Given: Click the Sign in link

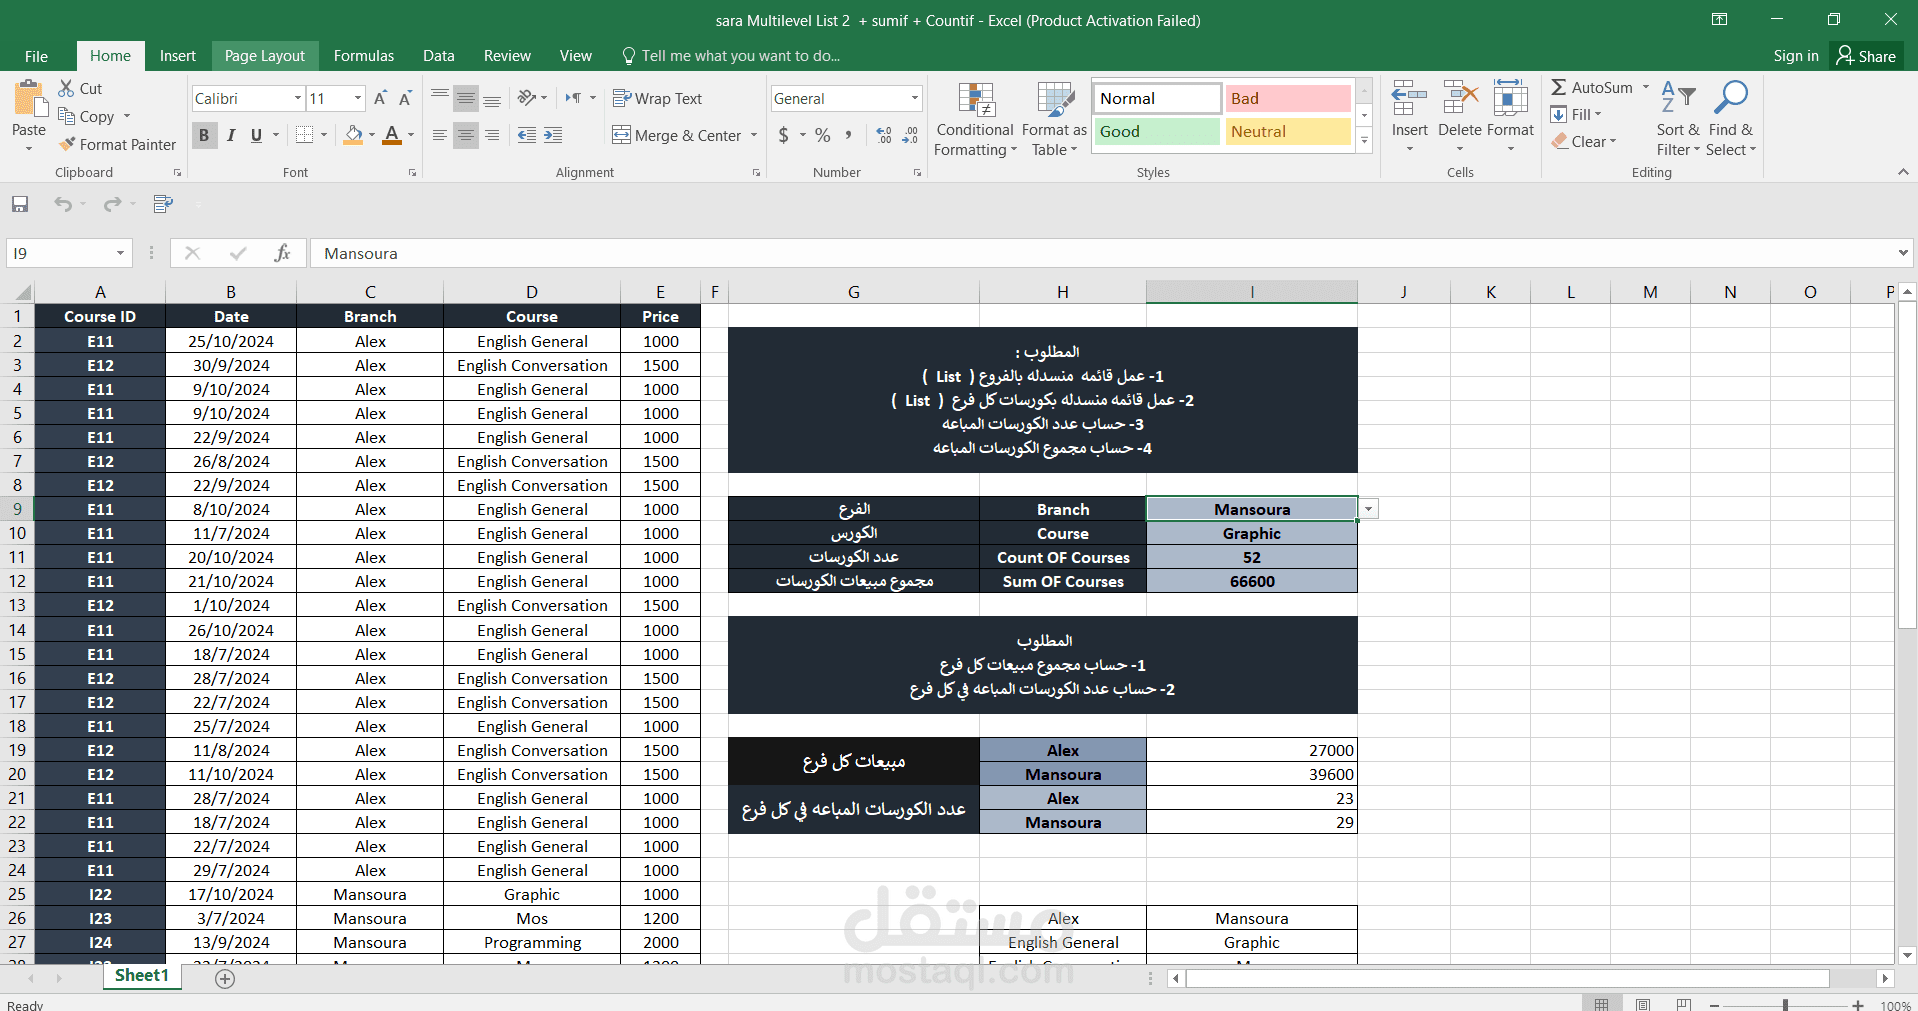Looking at the screenshot, I should tap(1795, 55).
